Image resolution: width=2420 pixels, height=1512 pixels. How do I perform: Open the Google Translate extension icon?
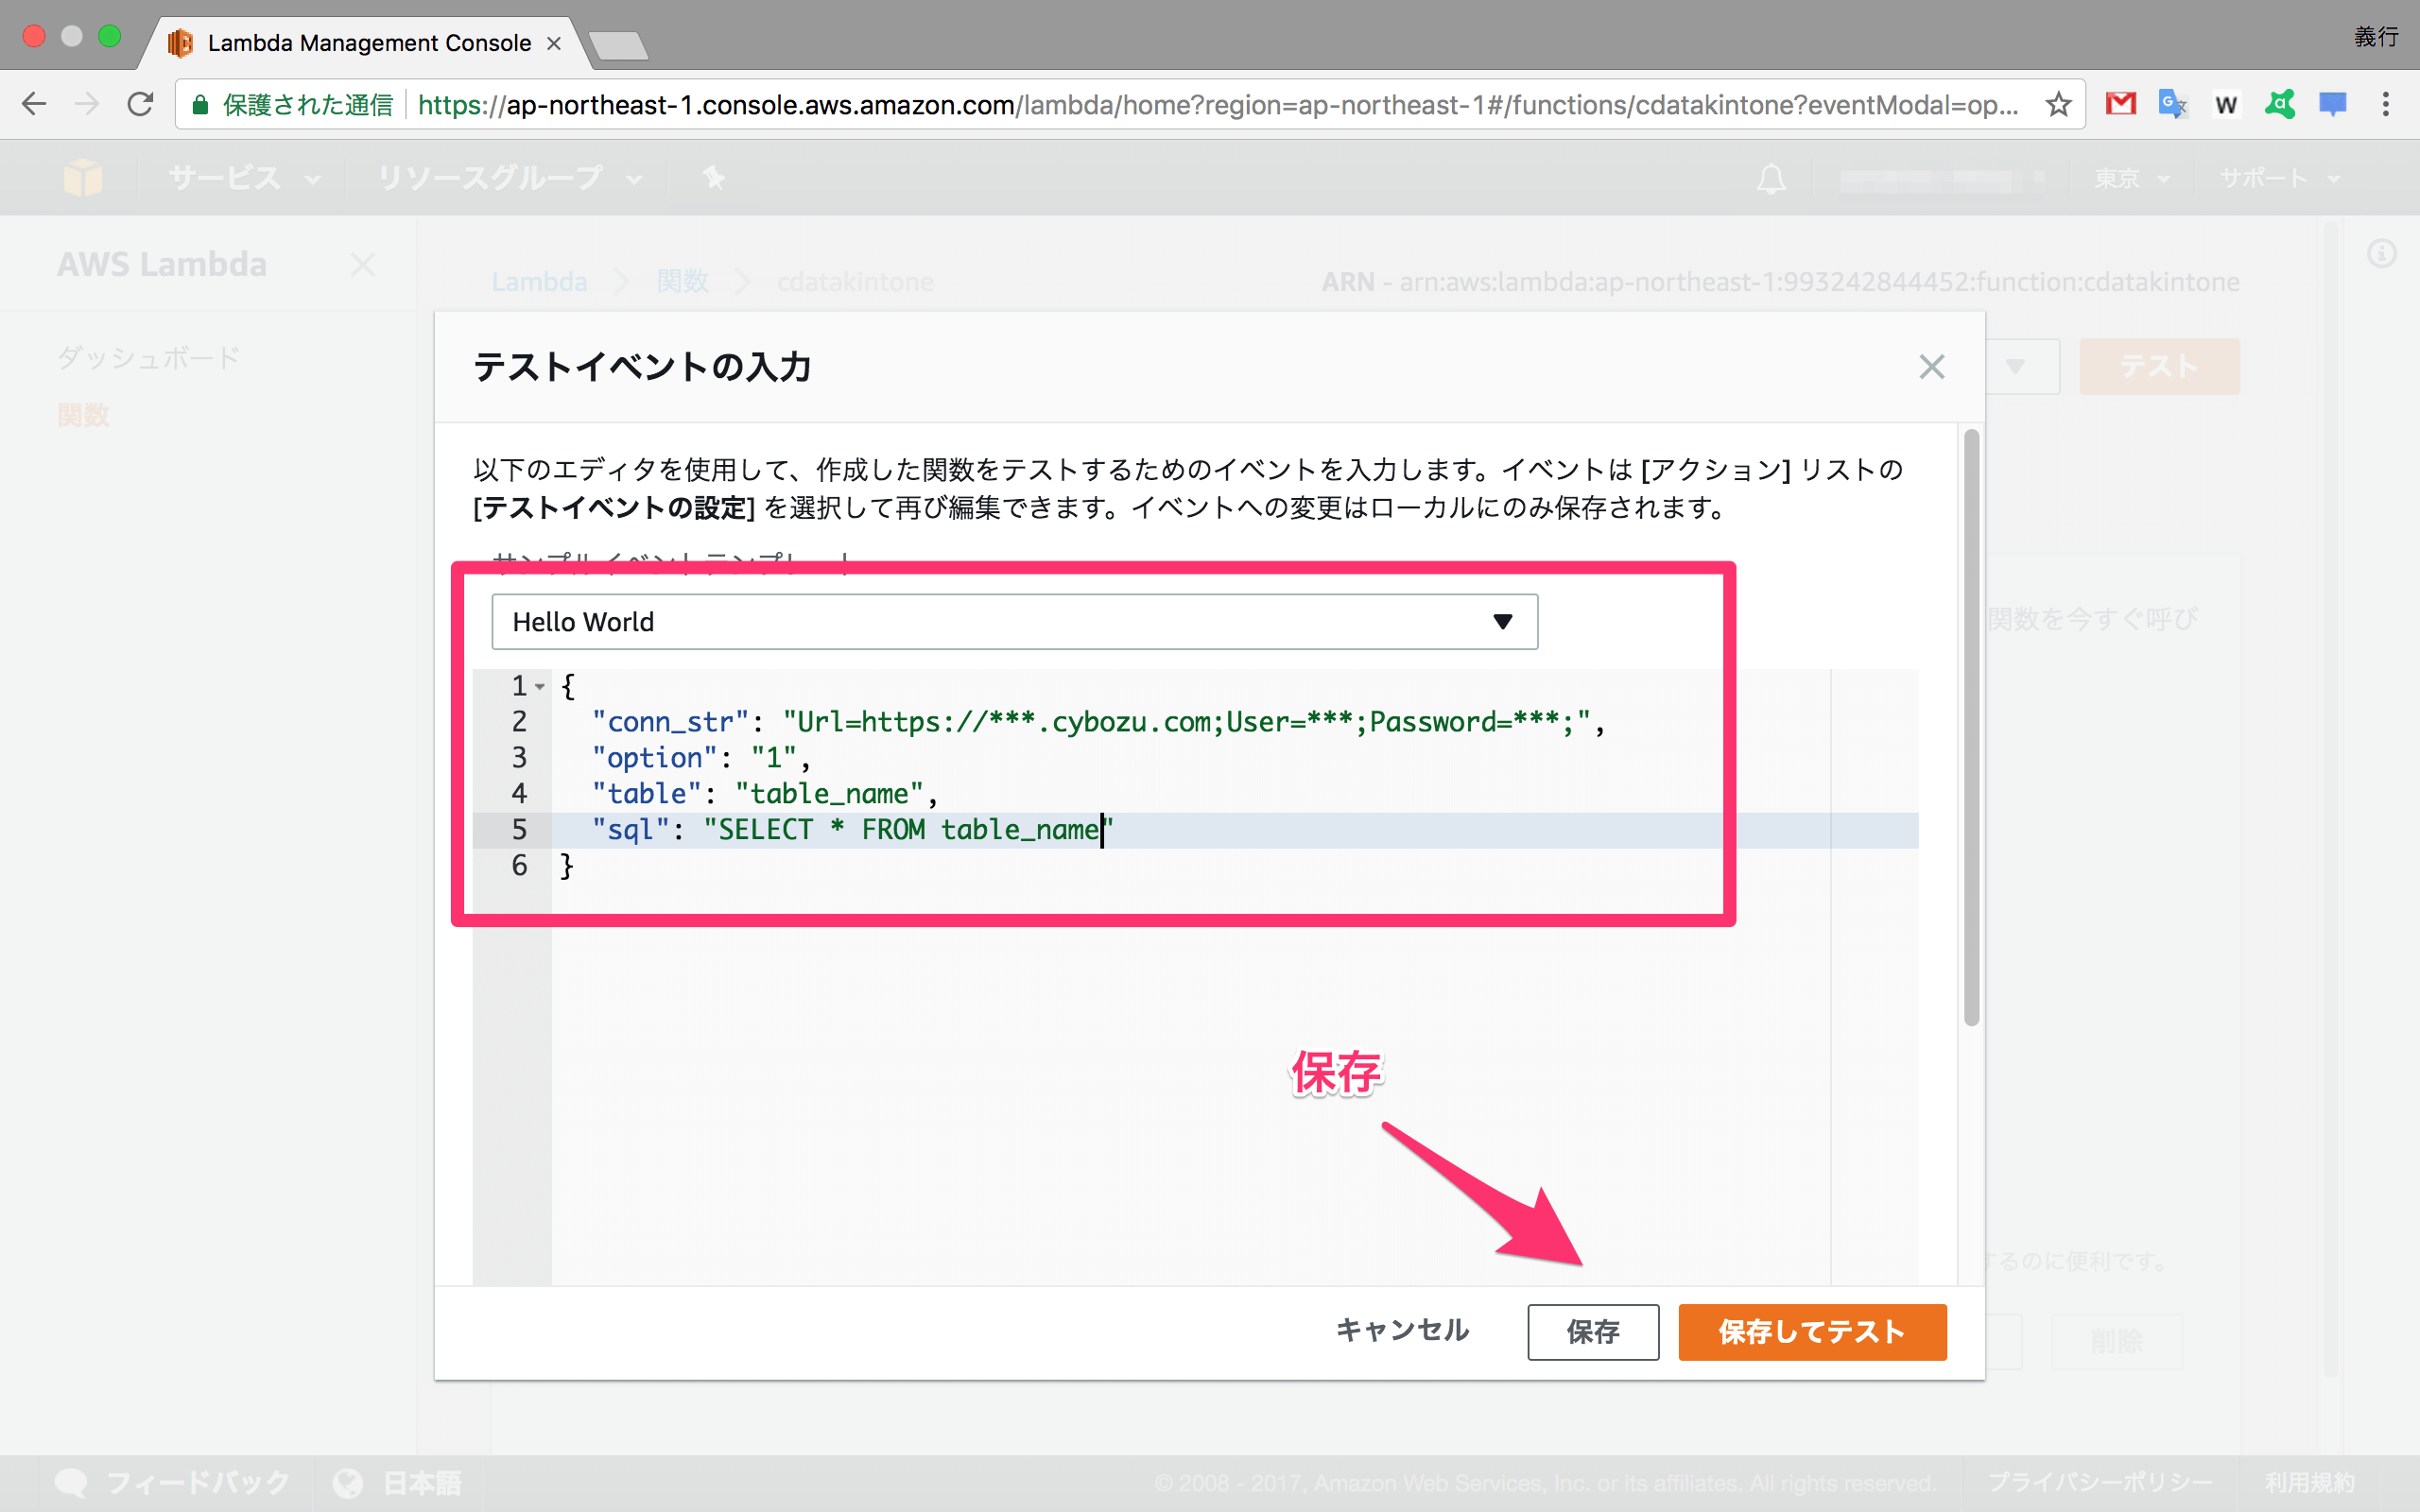2172,104
